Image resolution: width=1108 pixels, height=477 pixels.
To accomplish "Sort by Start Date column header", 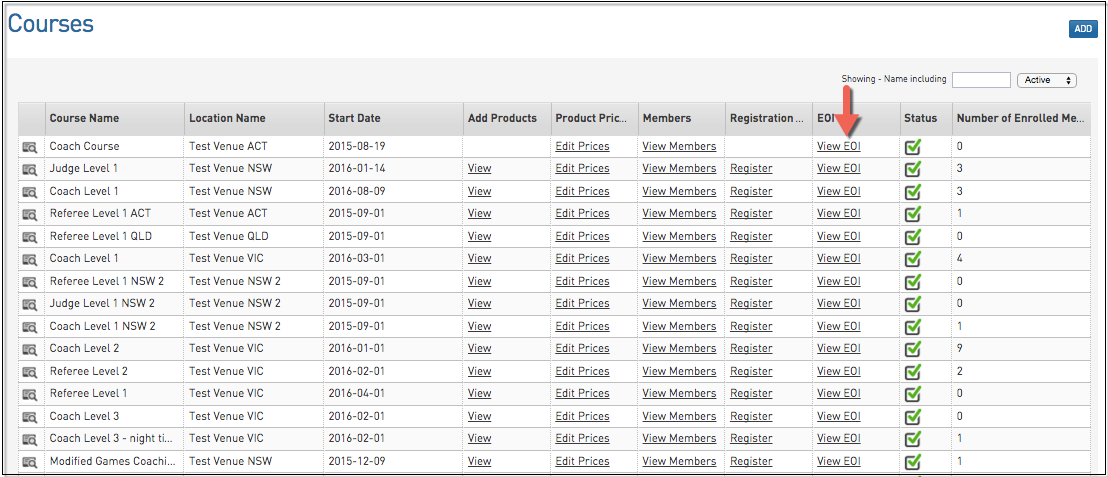I will pyautogui.click(x=354, y=118).
